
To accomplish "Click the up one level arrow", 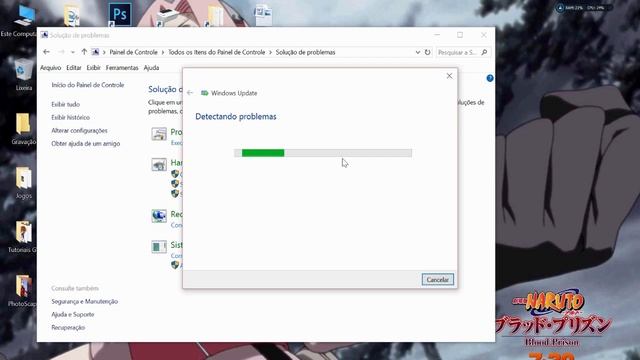I will coord(84,52).
